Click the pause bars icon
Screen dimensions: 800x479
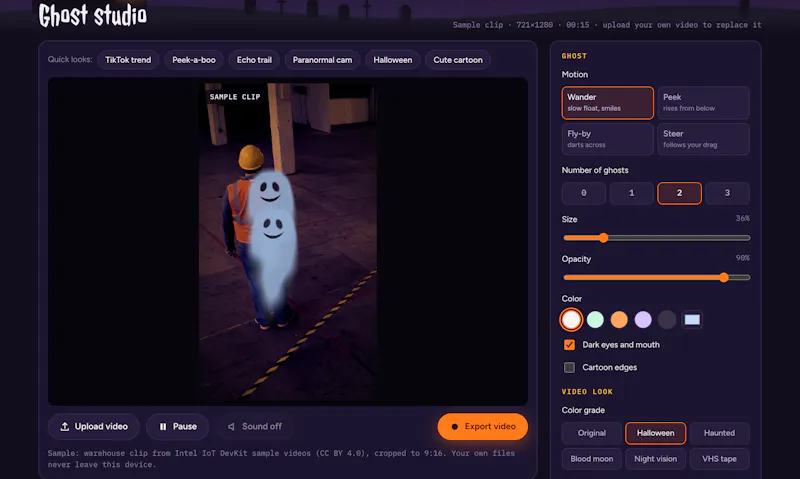163,426
